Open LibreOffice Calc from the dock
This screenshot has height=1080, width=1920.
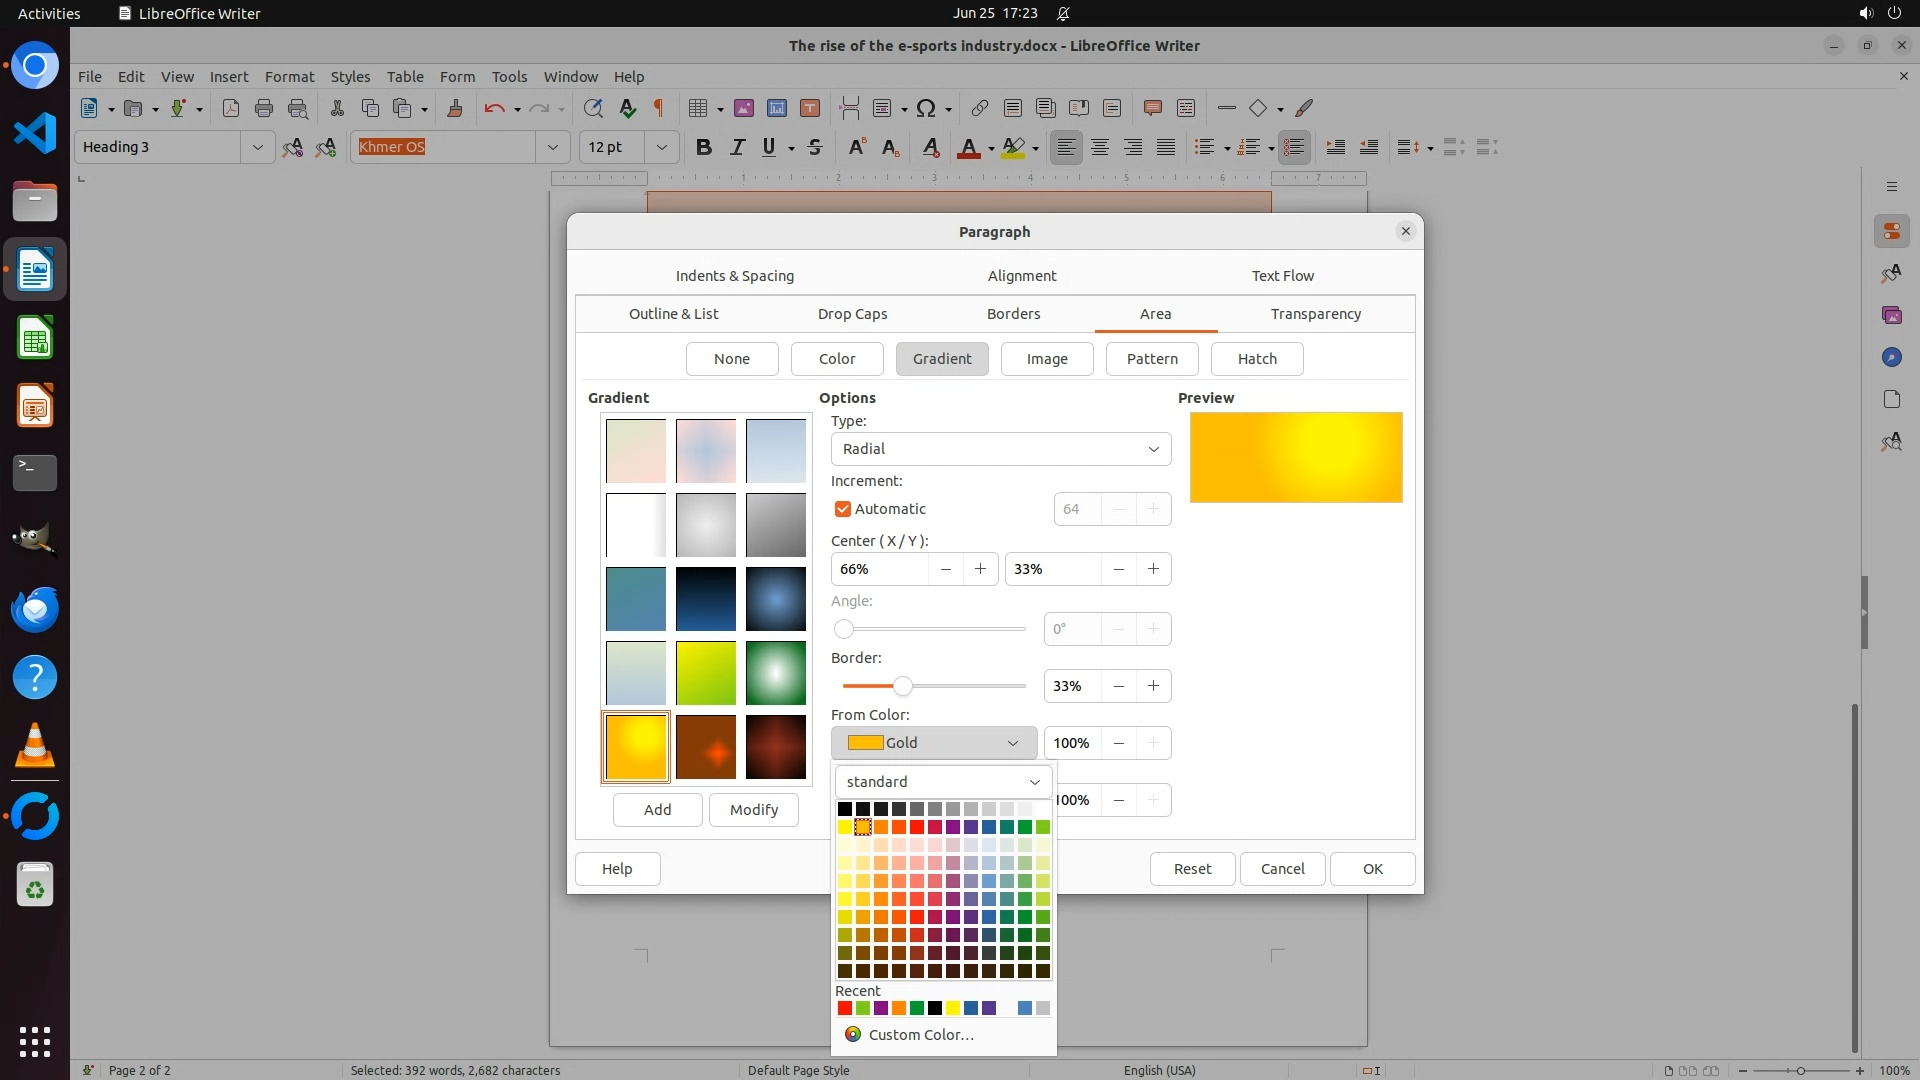click(x=35, y=338)
